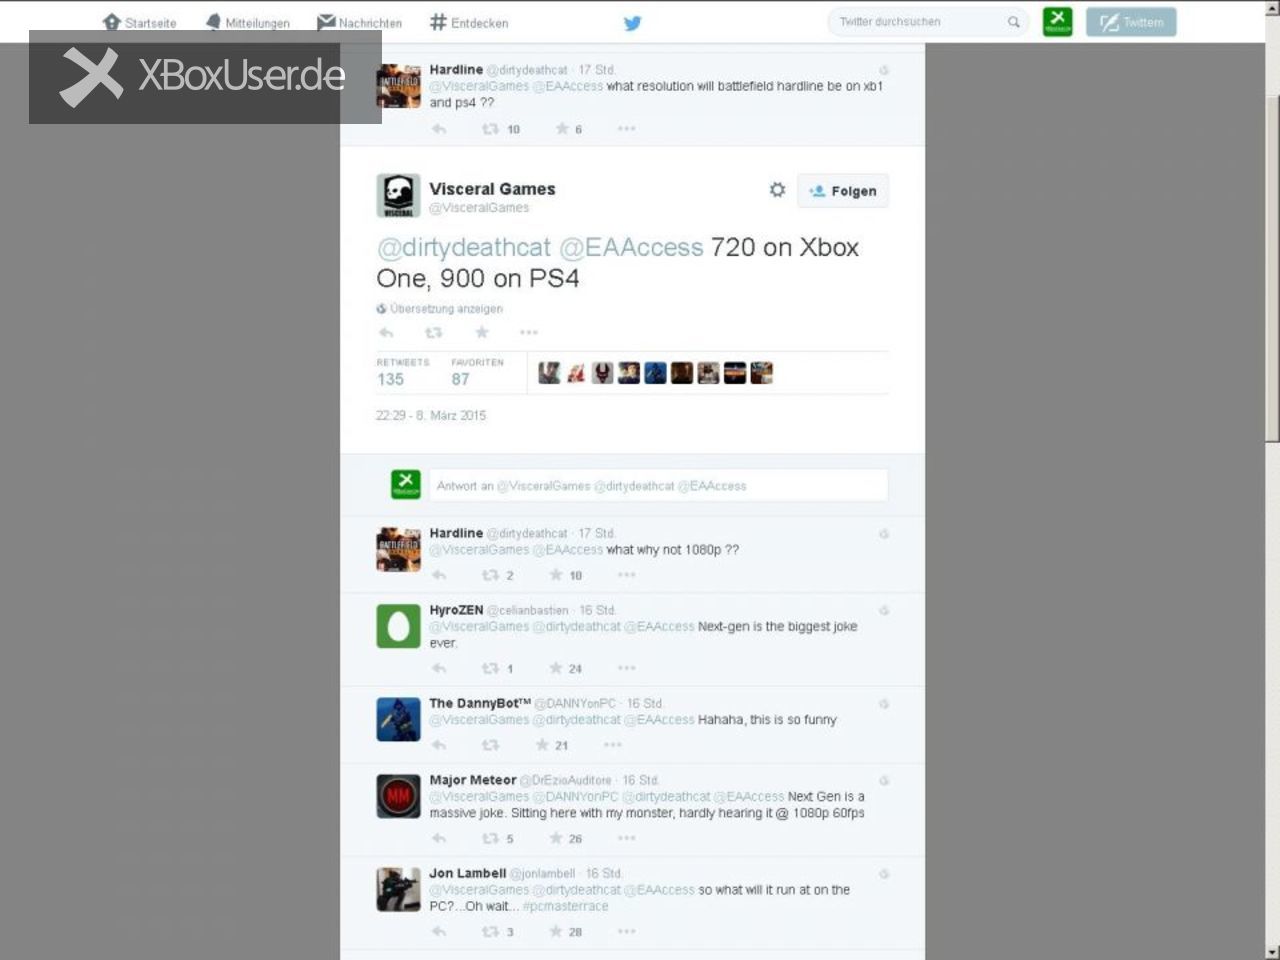Screen dimensions: 1280x960
Task: Favorite Major Meteor's tweet
Action: (556, 838)
